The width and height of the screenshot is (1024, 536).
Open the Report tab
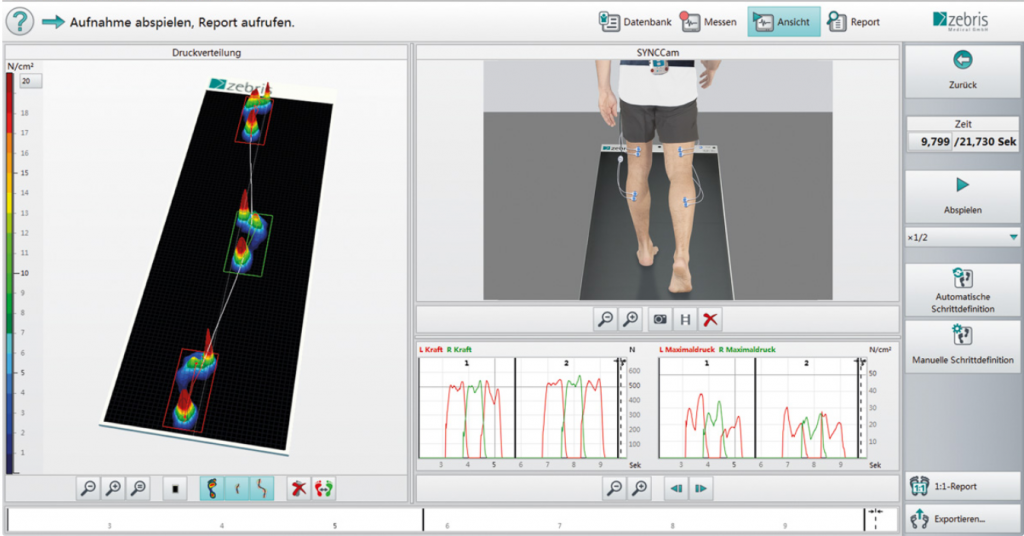pyautogui.click(x=854, y=22)
